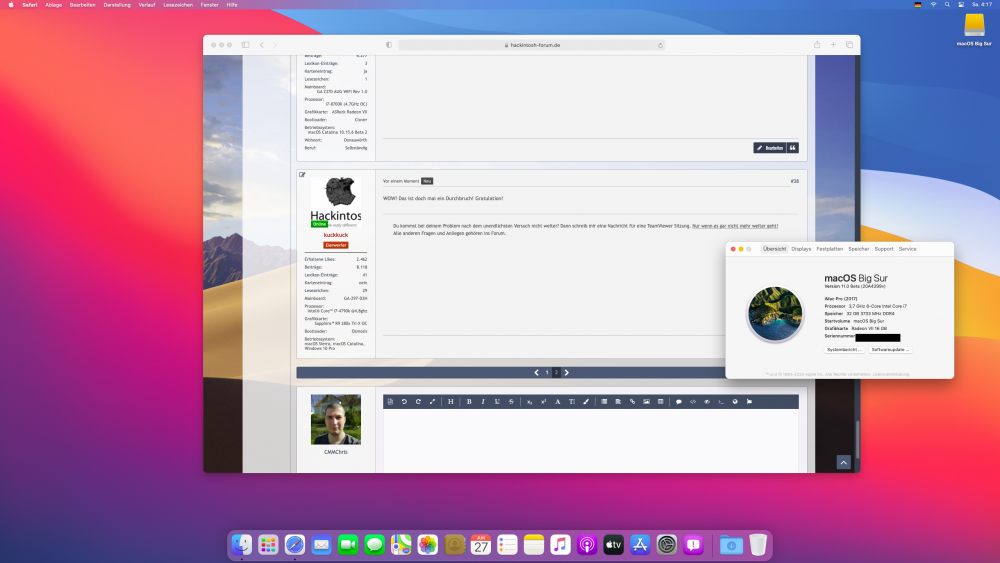This screenshot has height=563, width=1000.
Task: Open System Preferences from the Dock
Action: tap(666, 545)
